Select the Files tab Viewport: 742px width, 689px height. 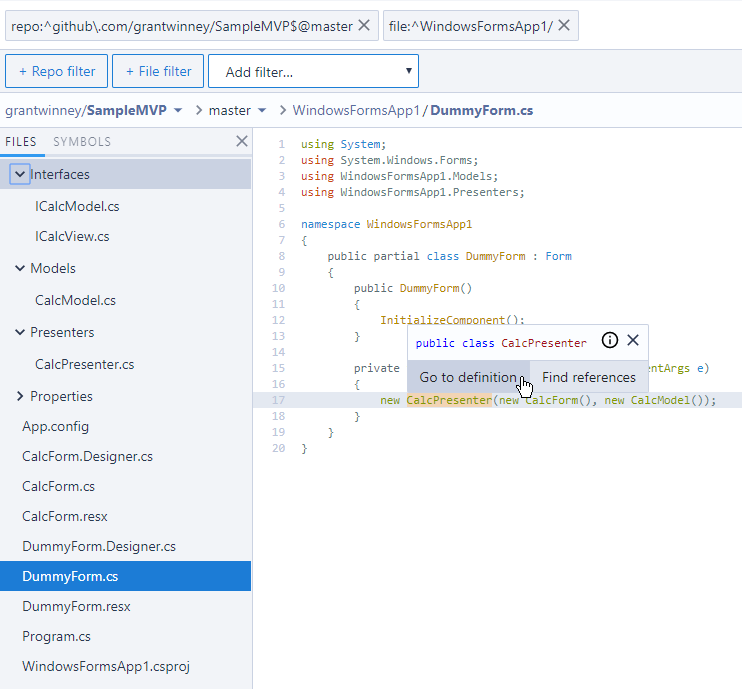21,142
